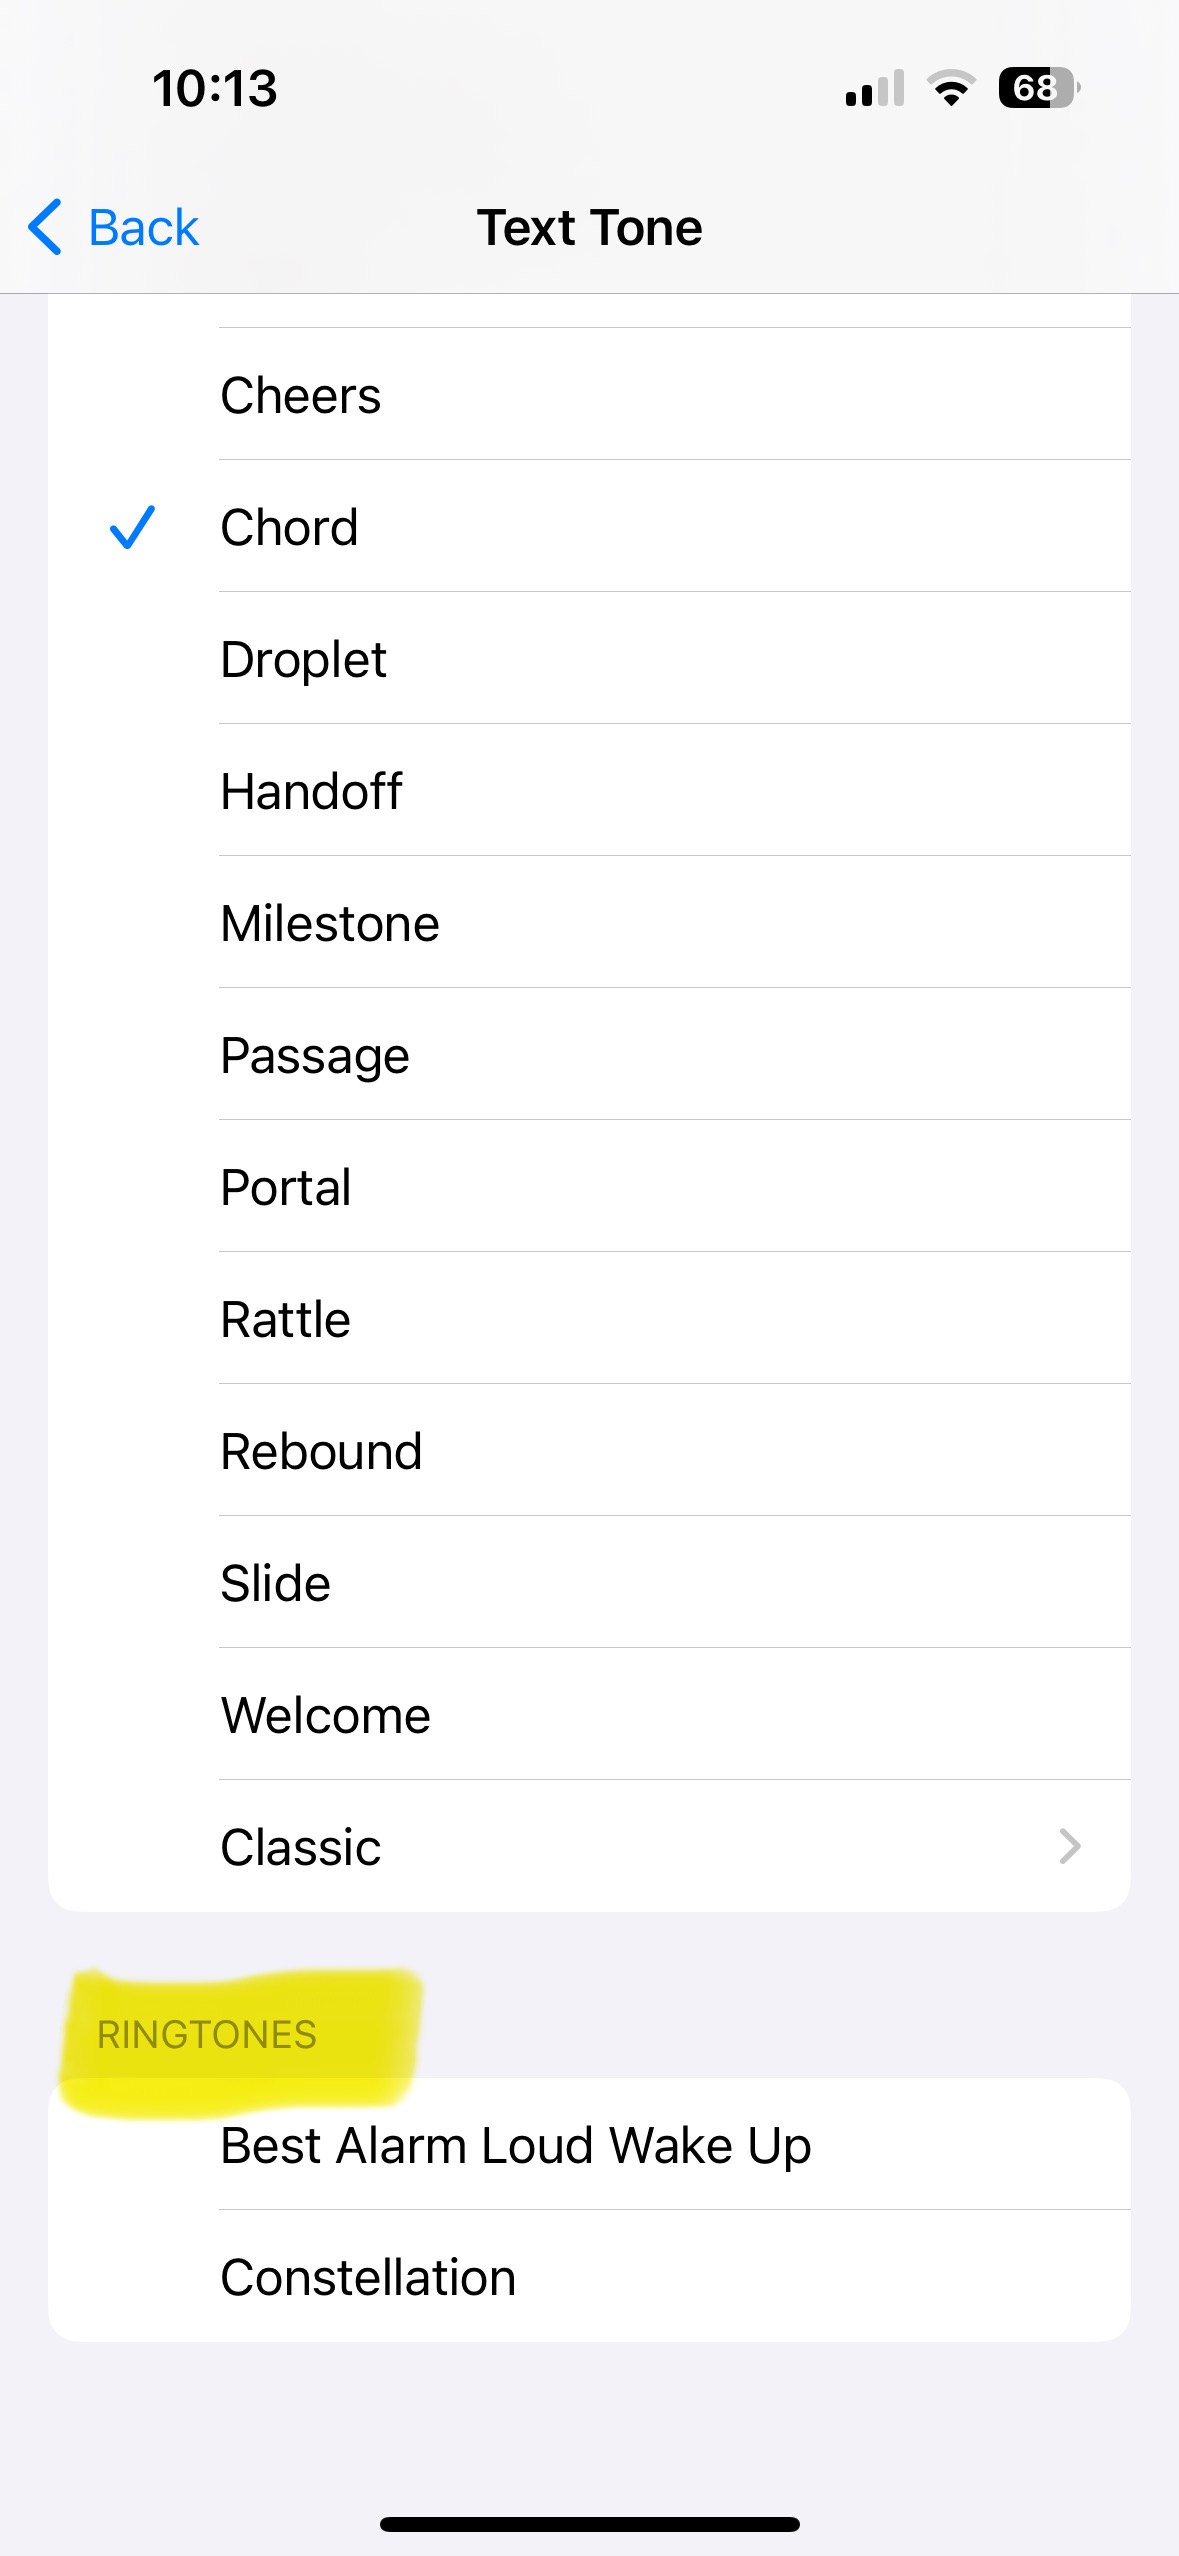The image size is (1179, 2556).
Task: Expand the Classic tones chevron
Action: 1069,1847
